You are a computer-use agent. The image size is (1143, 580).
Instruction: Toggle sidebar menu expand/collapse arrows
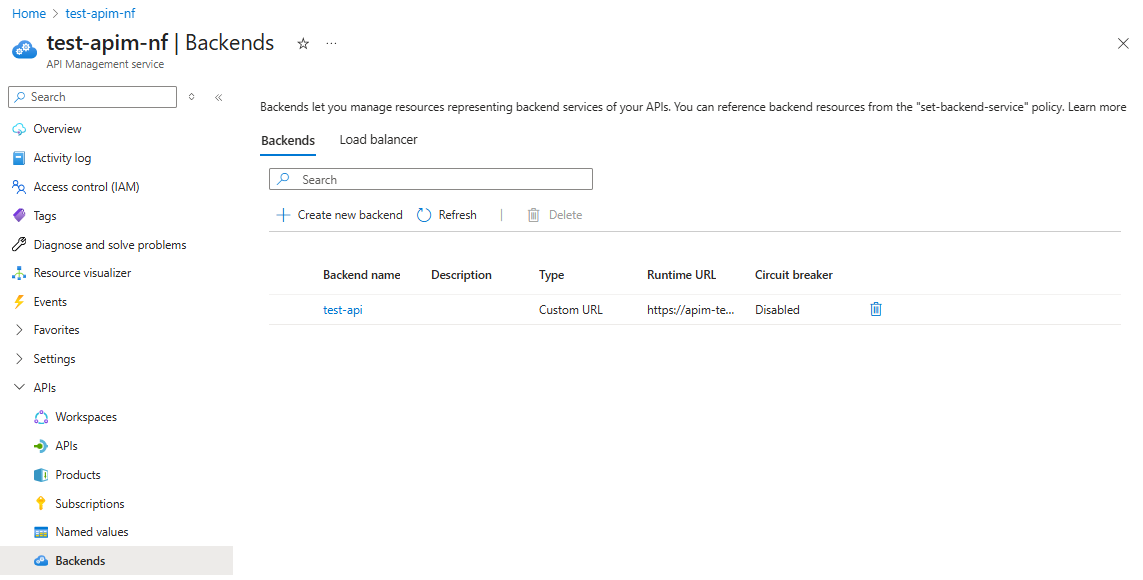[192, 97]
